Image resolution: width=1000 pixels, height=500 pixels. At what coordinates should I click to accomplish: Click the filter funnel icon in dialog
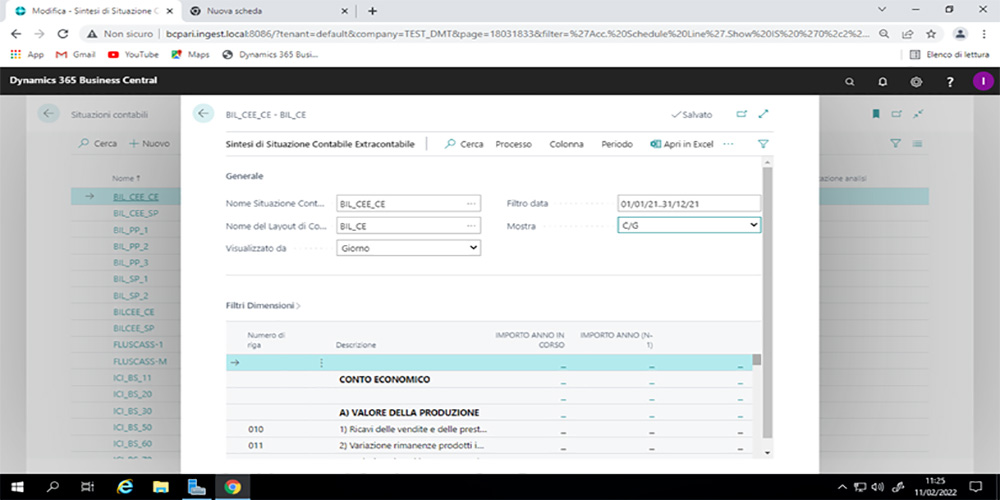tap(763, 144)
